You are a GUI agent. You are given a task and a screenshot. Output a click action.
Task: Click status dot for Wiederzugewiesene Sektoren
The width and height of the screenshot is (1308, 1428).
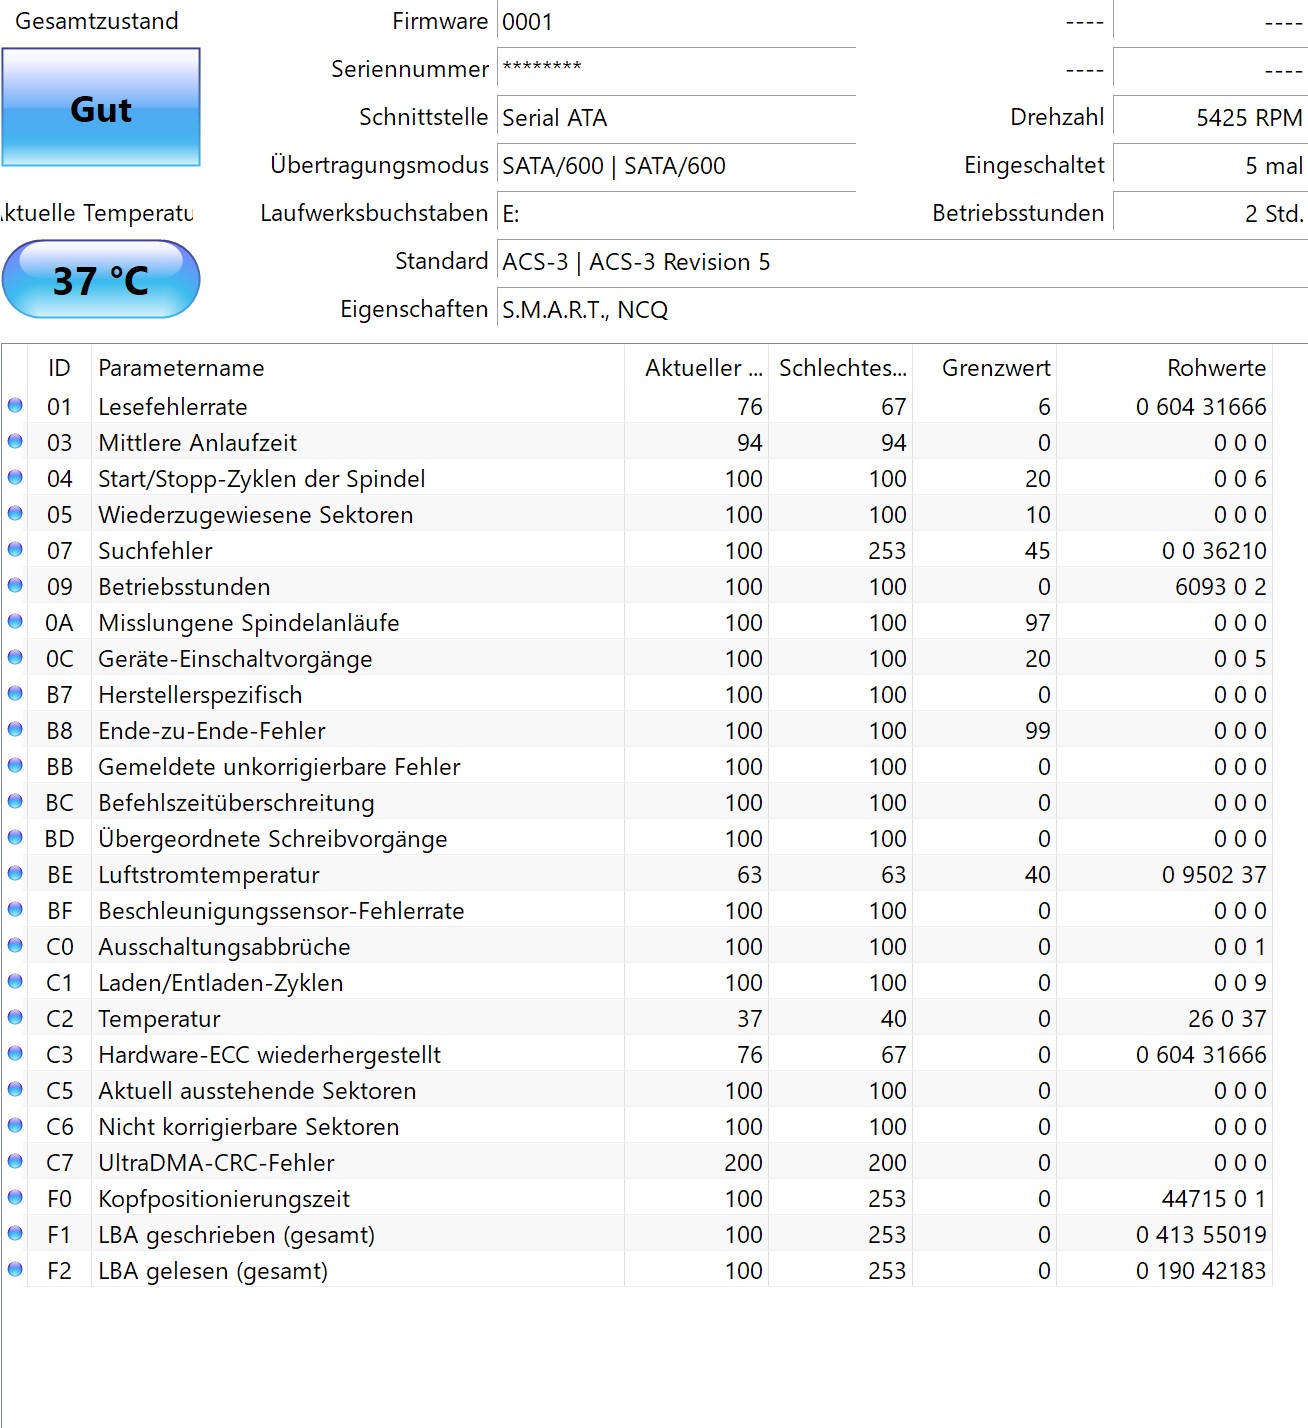(15, 513)
